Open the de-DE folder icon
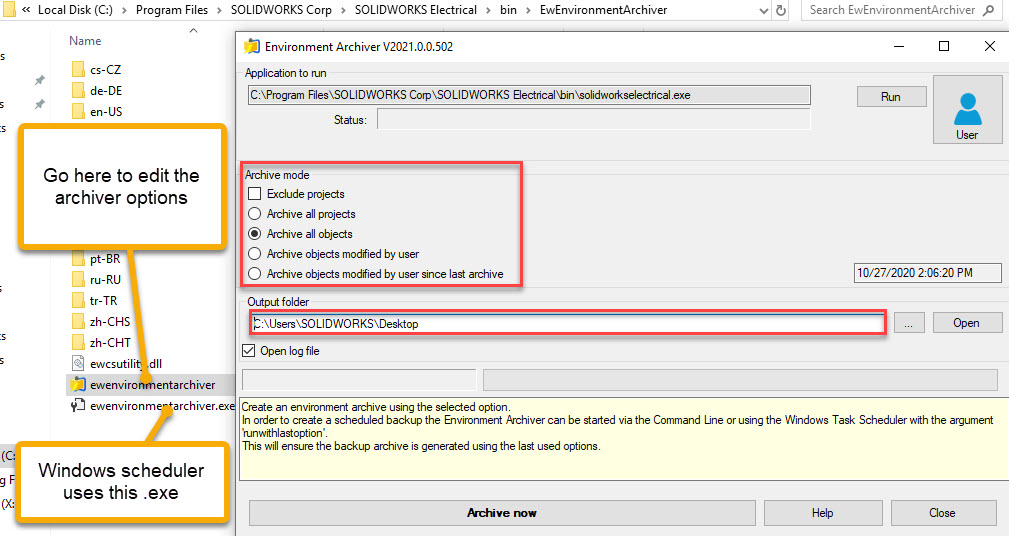 [x=79, y=91]
